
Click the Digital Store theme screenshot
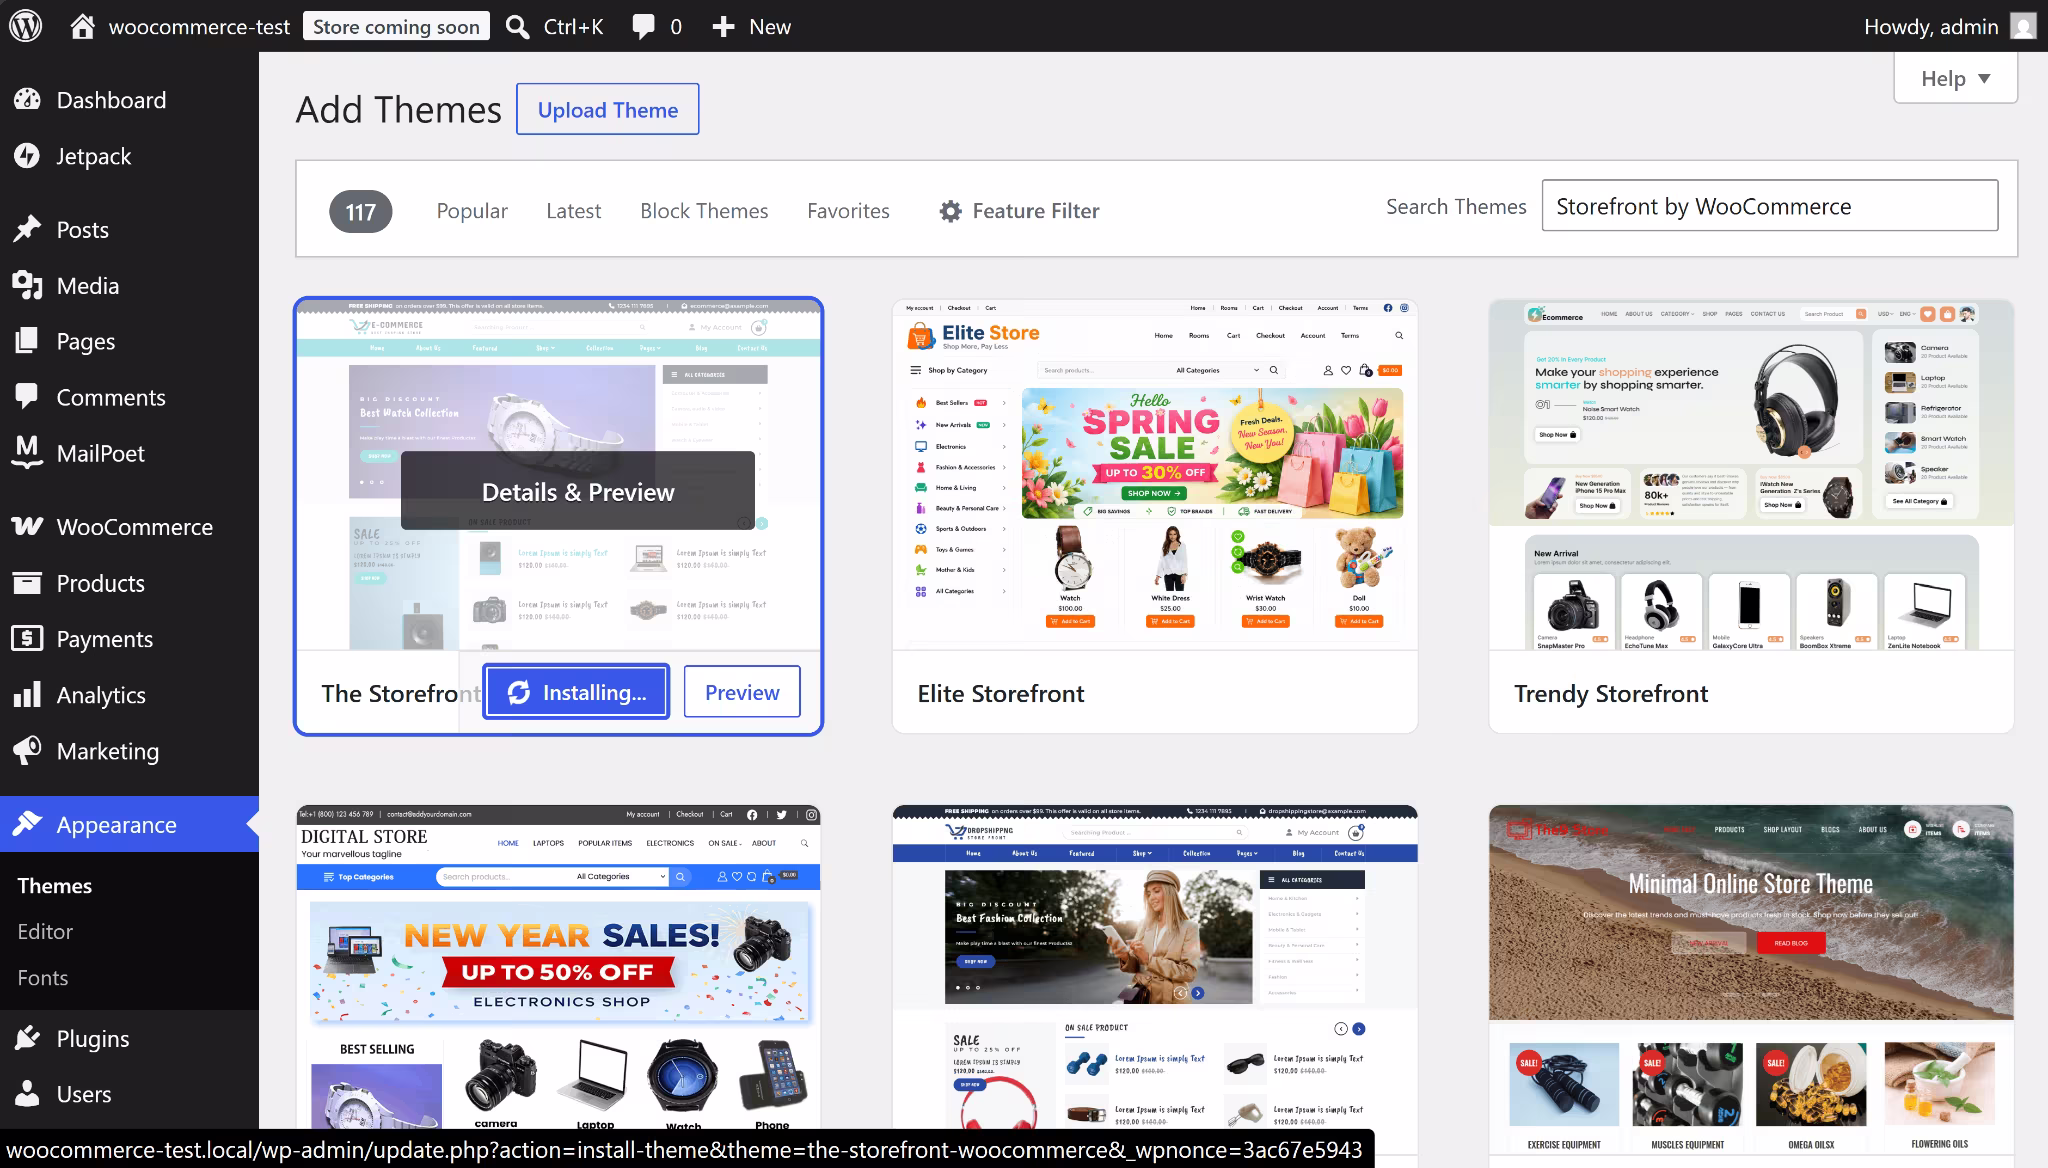[x=558, y=967]
